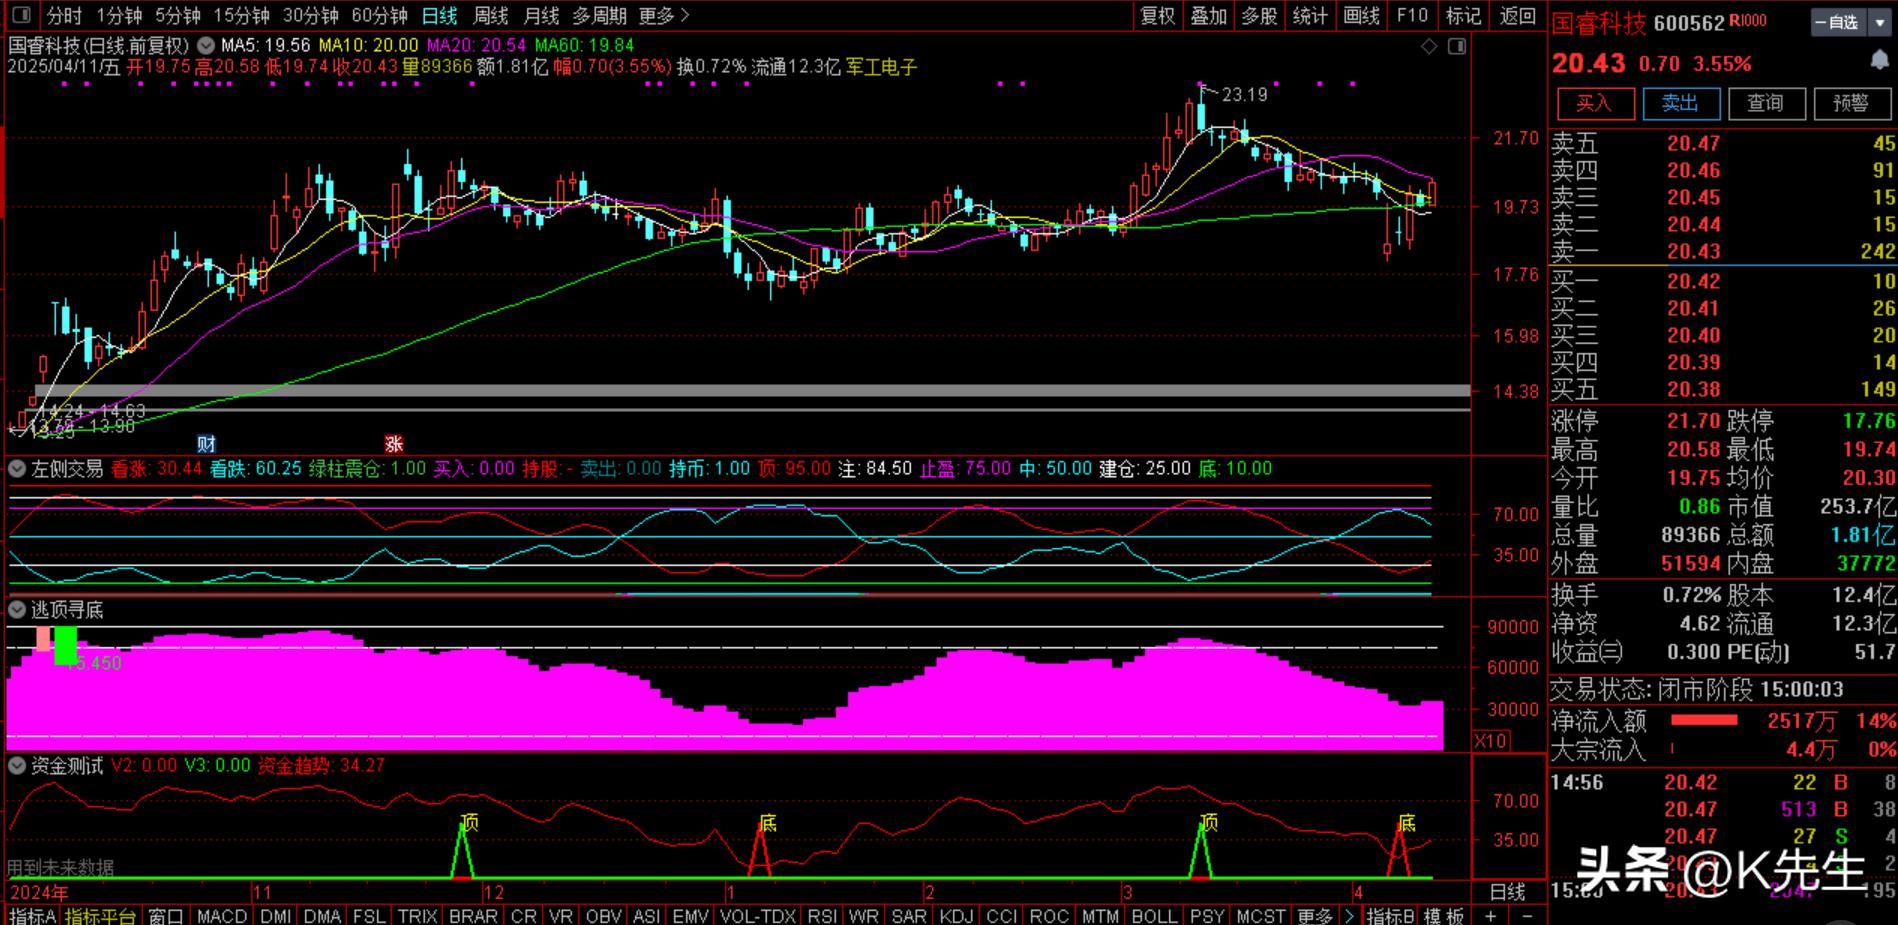Click the 涨 marker on the chart

[x=394, y=444]
